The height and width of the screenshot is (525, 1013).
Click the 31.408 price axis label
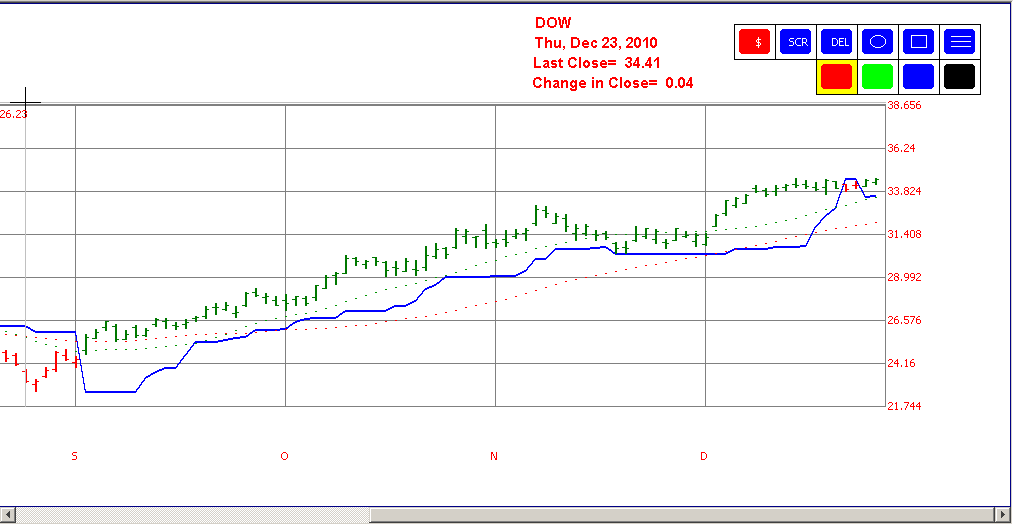(904, 234)
